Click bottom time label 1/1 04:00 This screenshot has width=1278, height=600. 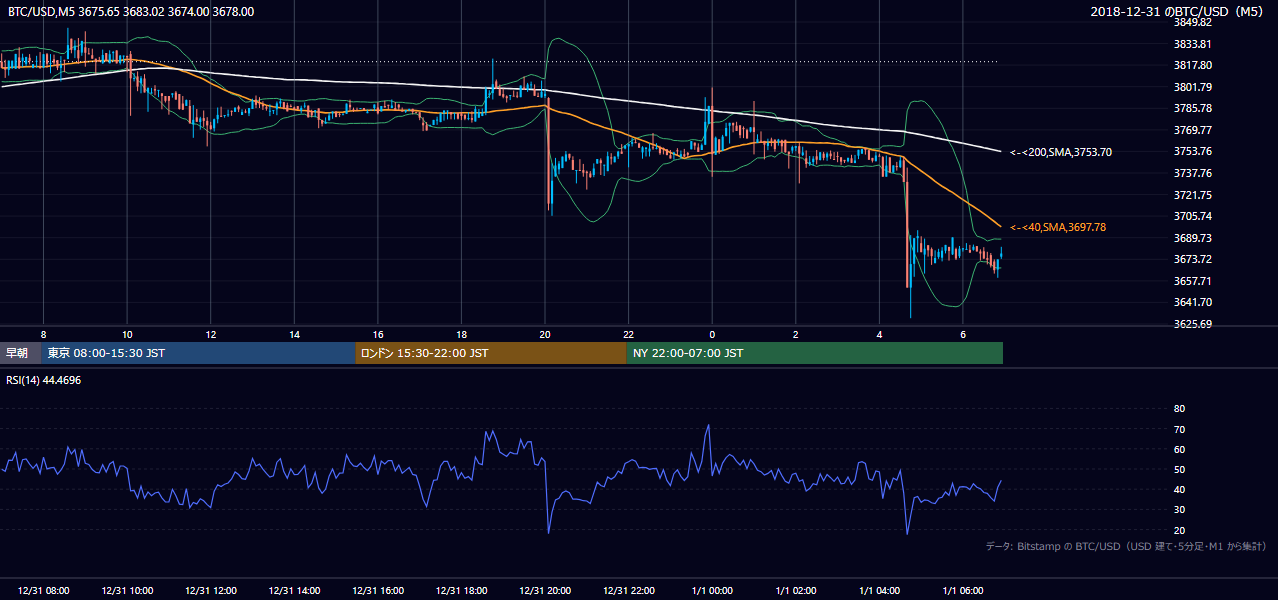[879, 591]
